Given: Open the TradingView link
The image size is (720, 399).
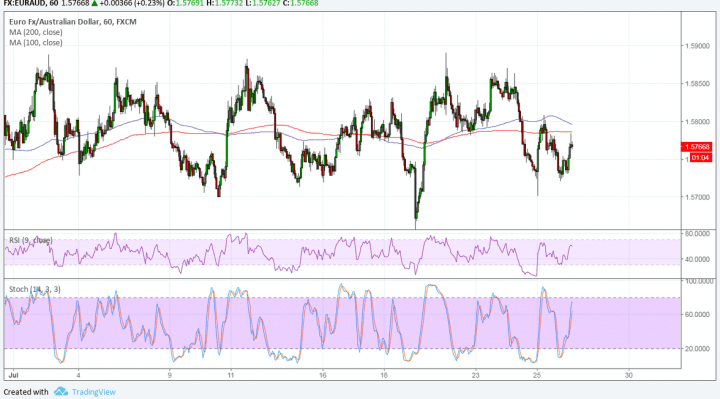Looking at the screenshot, I should pos(94,392).
